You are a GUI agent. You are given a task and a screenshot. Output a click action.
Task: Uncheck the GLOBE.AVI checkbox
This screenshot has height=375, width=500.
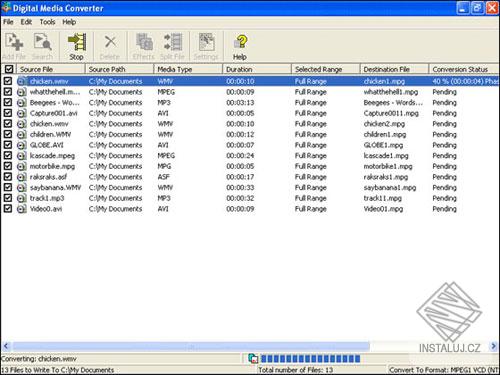click(8, 145)
